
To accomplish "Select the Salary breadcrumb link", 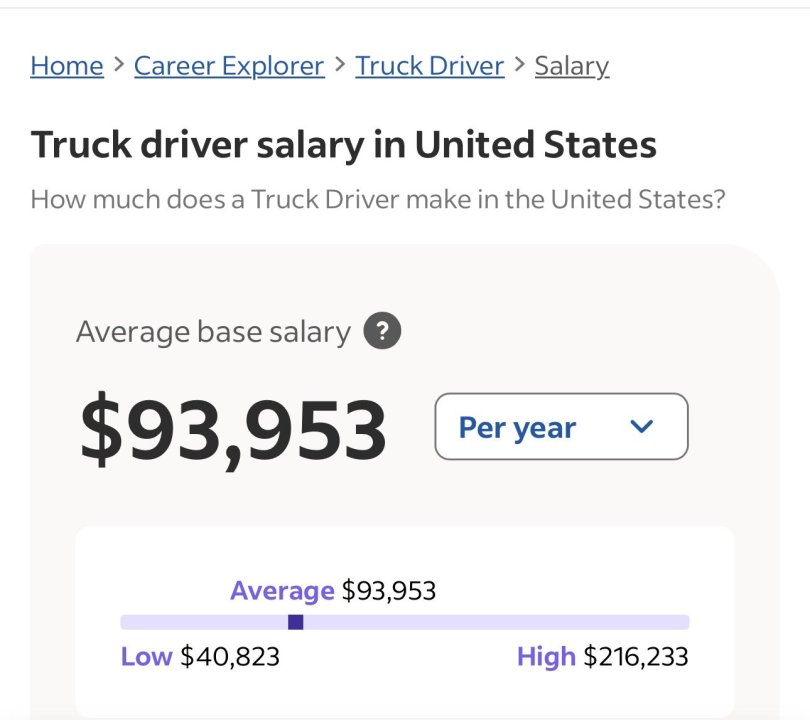I will pyautogui.click(x=571, y=66).
